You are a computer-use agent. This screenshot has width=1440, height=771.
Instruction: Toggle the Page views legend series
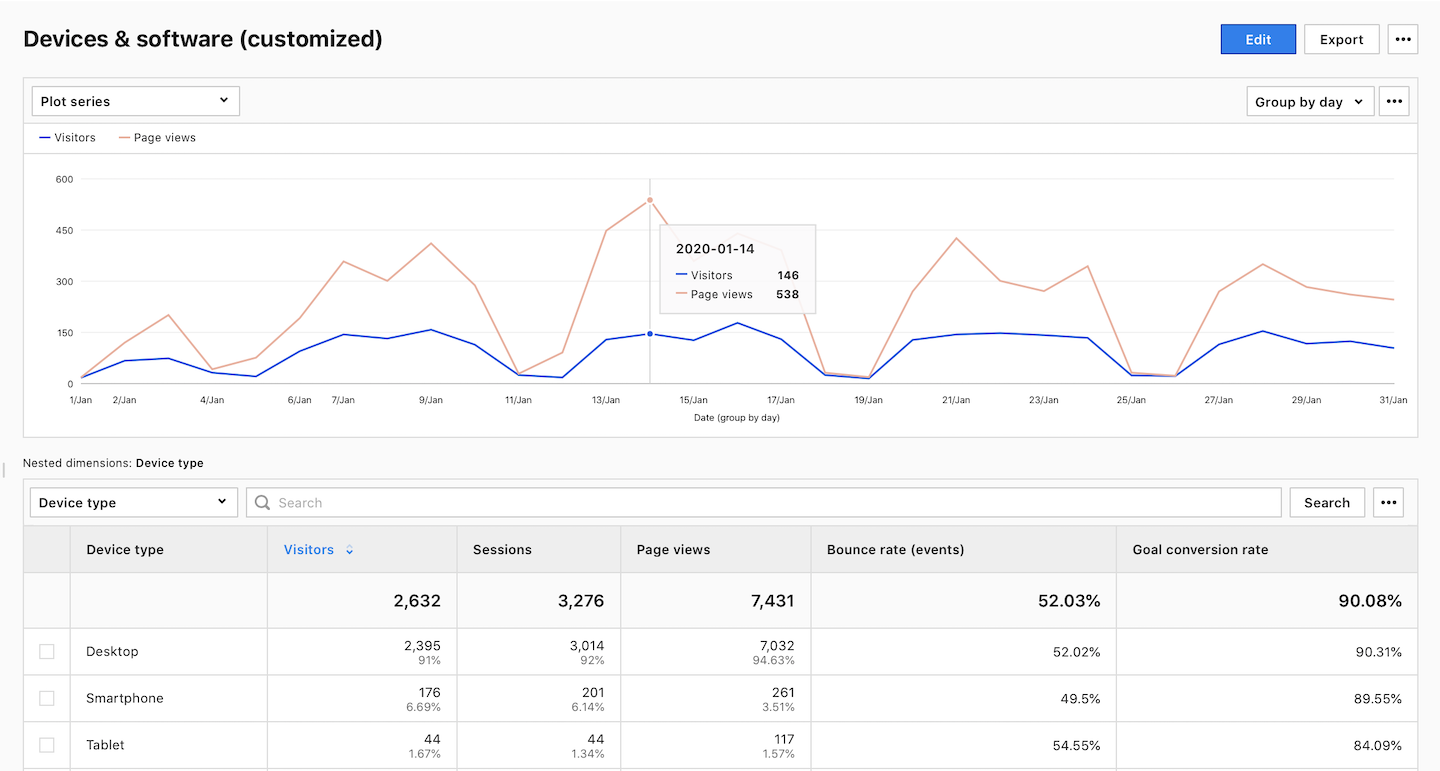click(157, 138)
